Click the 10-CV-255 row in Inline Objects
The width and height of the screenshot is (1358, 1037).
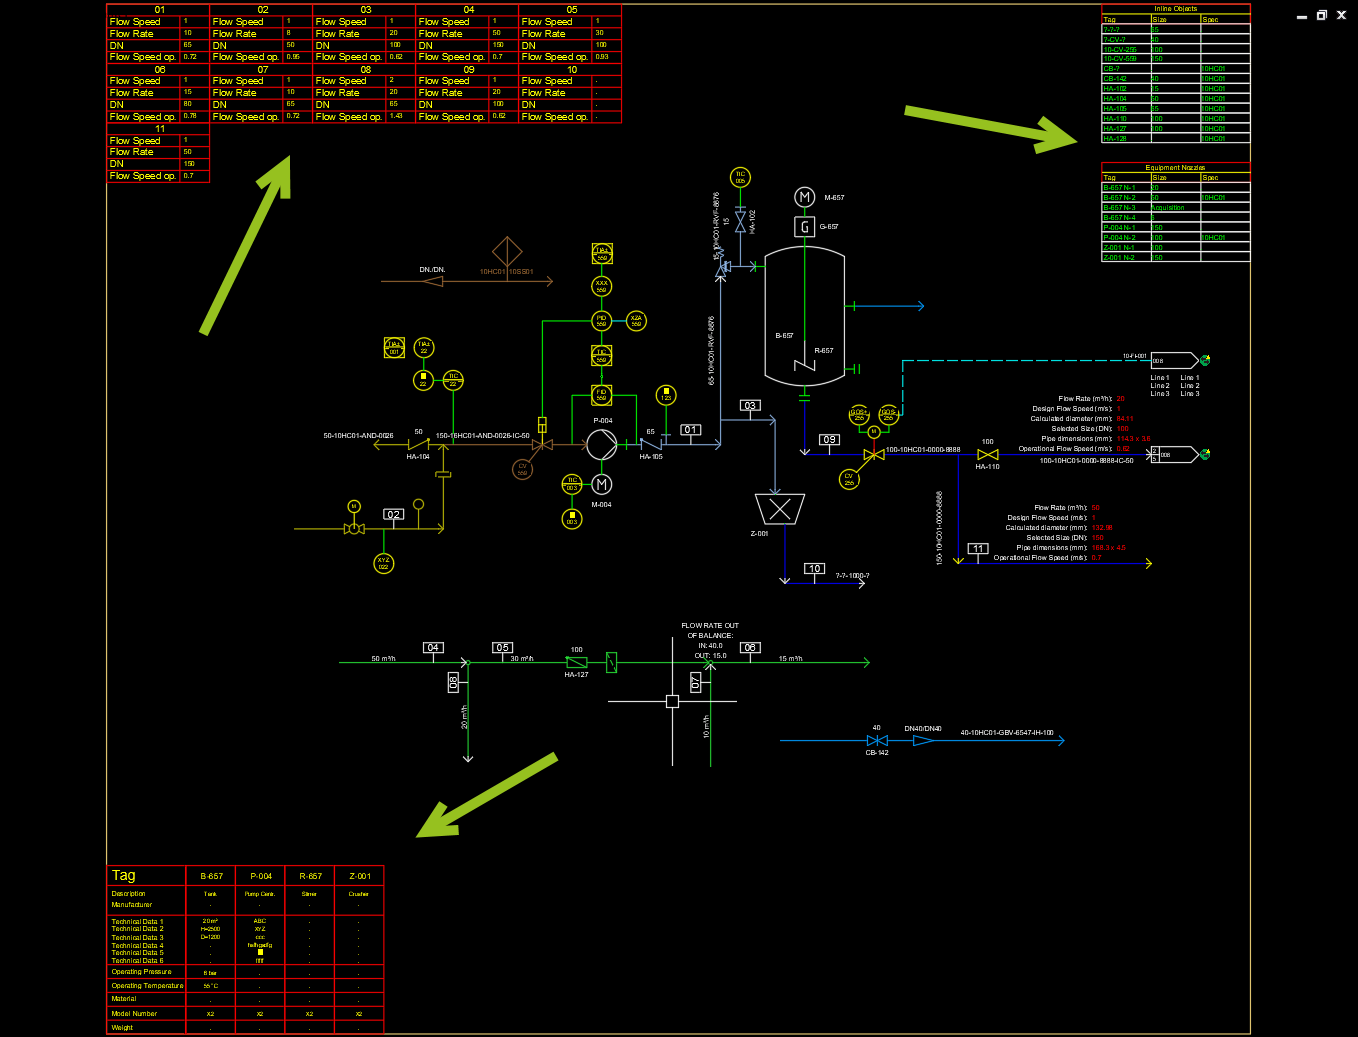(1176, 49)
